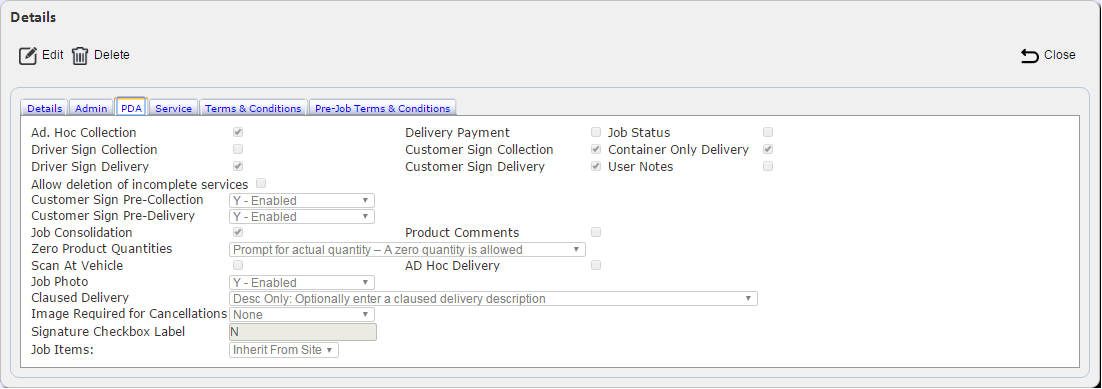Toggle the Customer Sign Delivery checkbox
The width and height of the screenshot is (1102, 389).
pos(596,166)
